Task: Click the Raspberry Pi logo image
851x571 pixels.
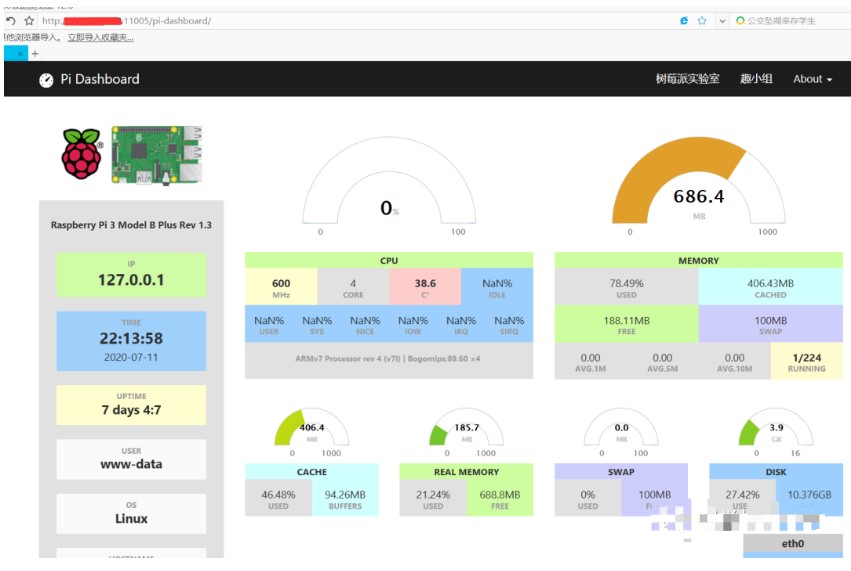Action: click(82, 154)
